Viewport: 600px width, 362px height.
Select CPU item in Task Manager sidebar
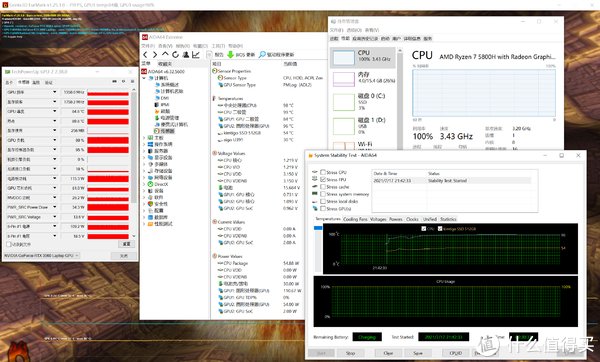point(363,58)
